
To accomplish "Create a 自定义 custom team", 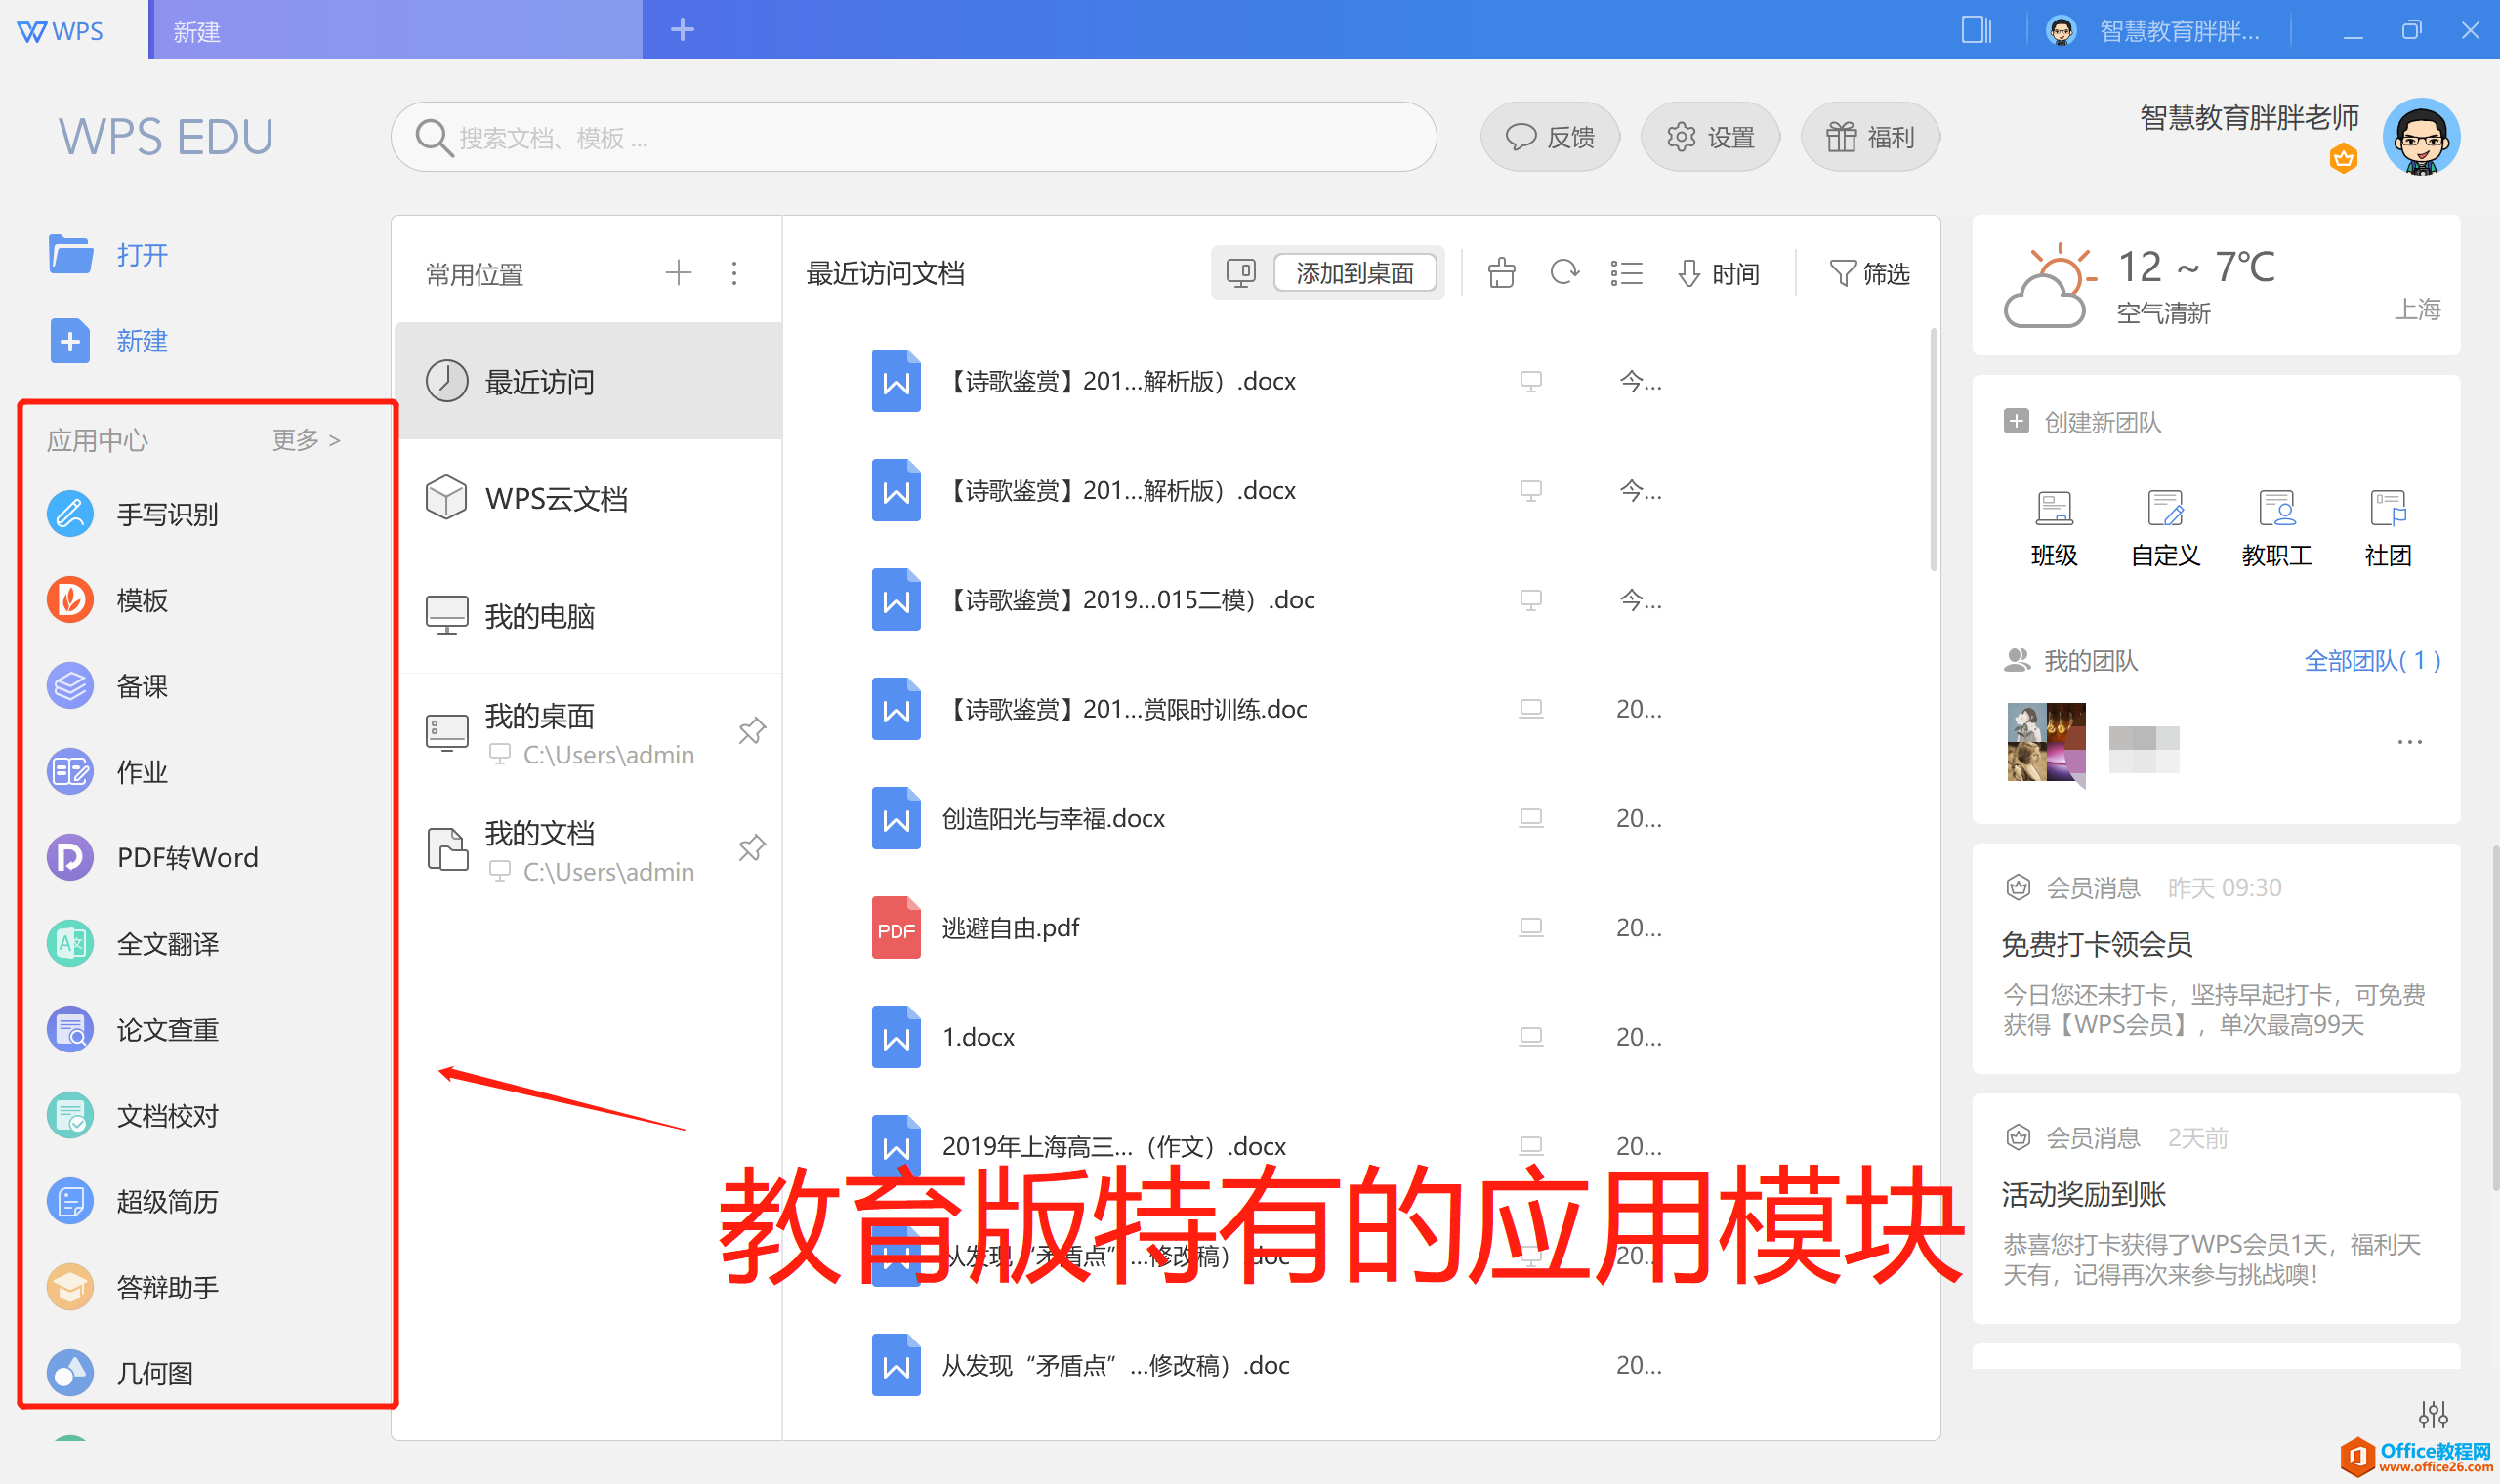I will pyautogui.click(x=2165, y=529).
